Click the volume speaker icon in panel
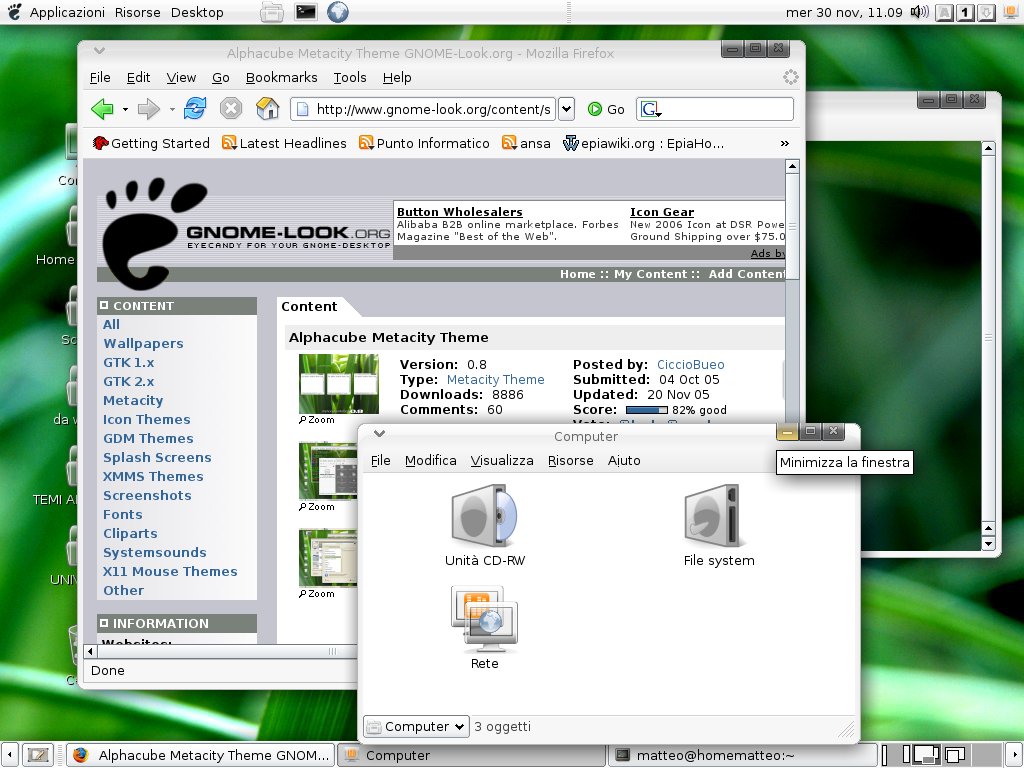This screenshot has width=1024, height=768. (920, 12)
